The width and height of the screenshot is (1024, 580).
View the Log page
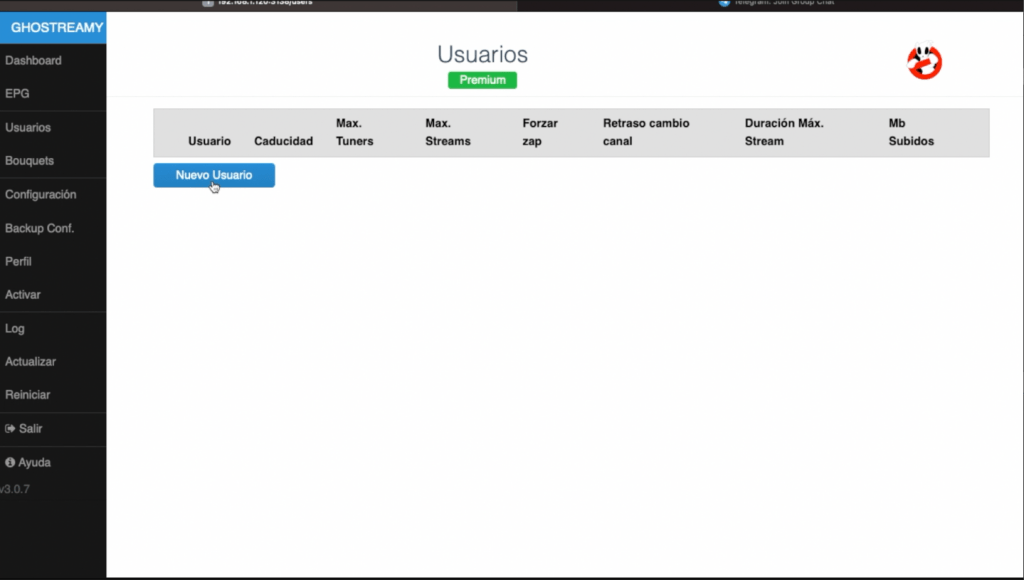click(x=15, y=329)
